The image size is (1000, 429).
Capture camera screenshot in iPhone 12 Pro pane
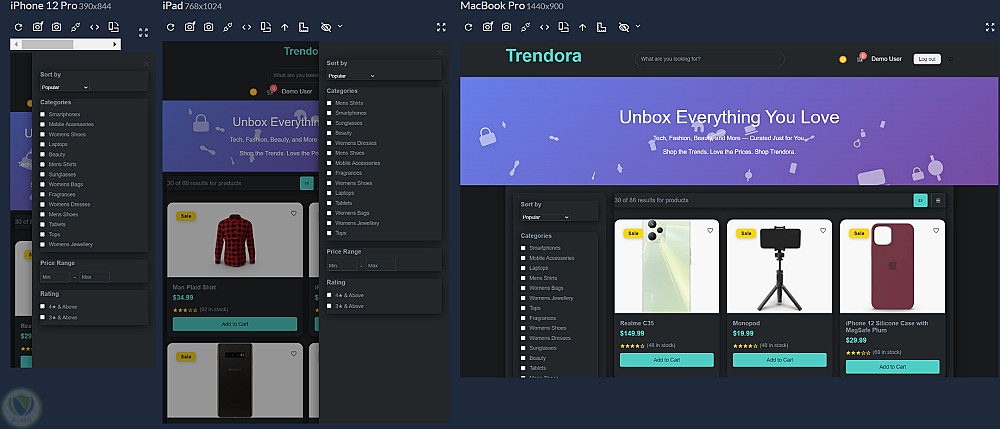point(56,27)
